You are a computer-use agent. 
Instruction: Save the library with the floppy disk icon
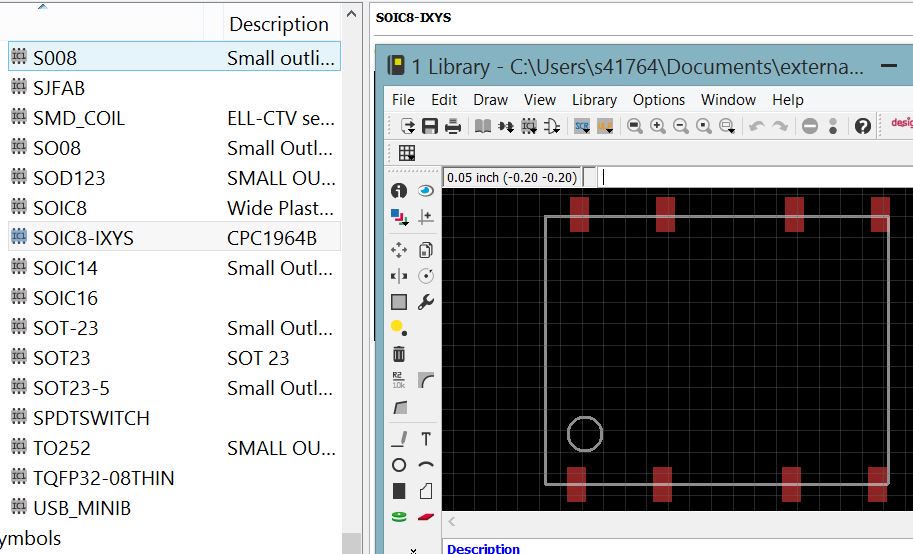pos(430,126)
